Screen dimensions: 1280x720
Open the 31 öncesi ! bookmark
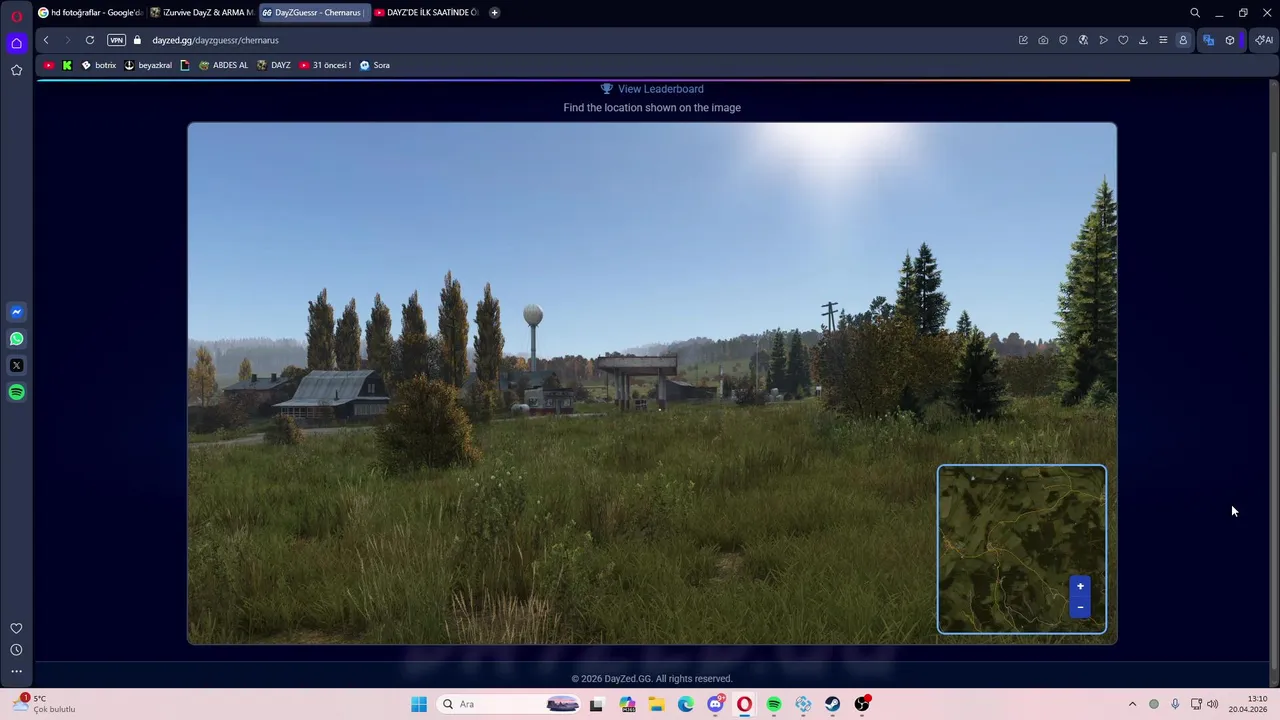(x=325, y=65)
